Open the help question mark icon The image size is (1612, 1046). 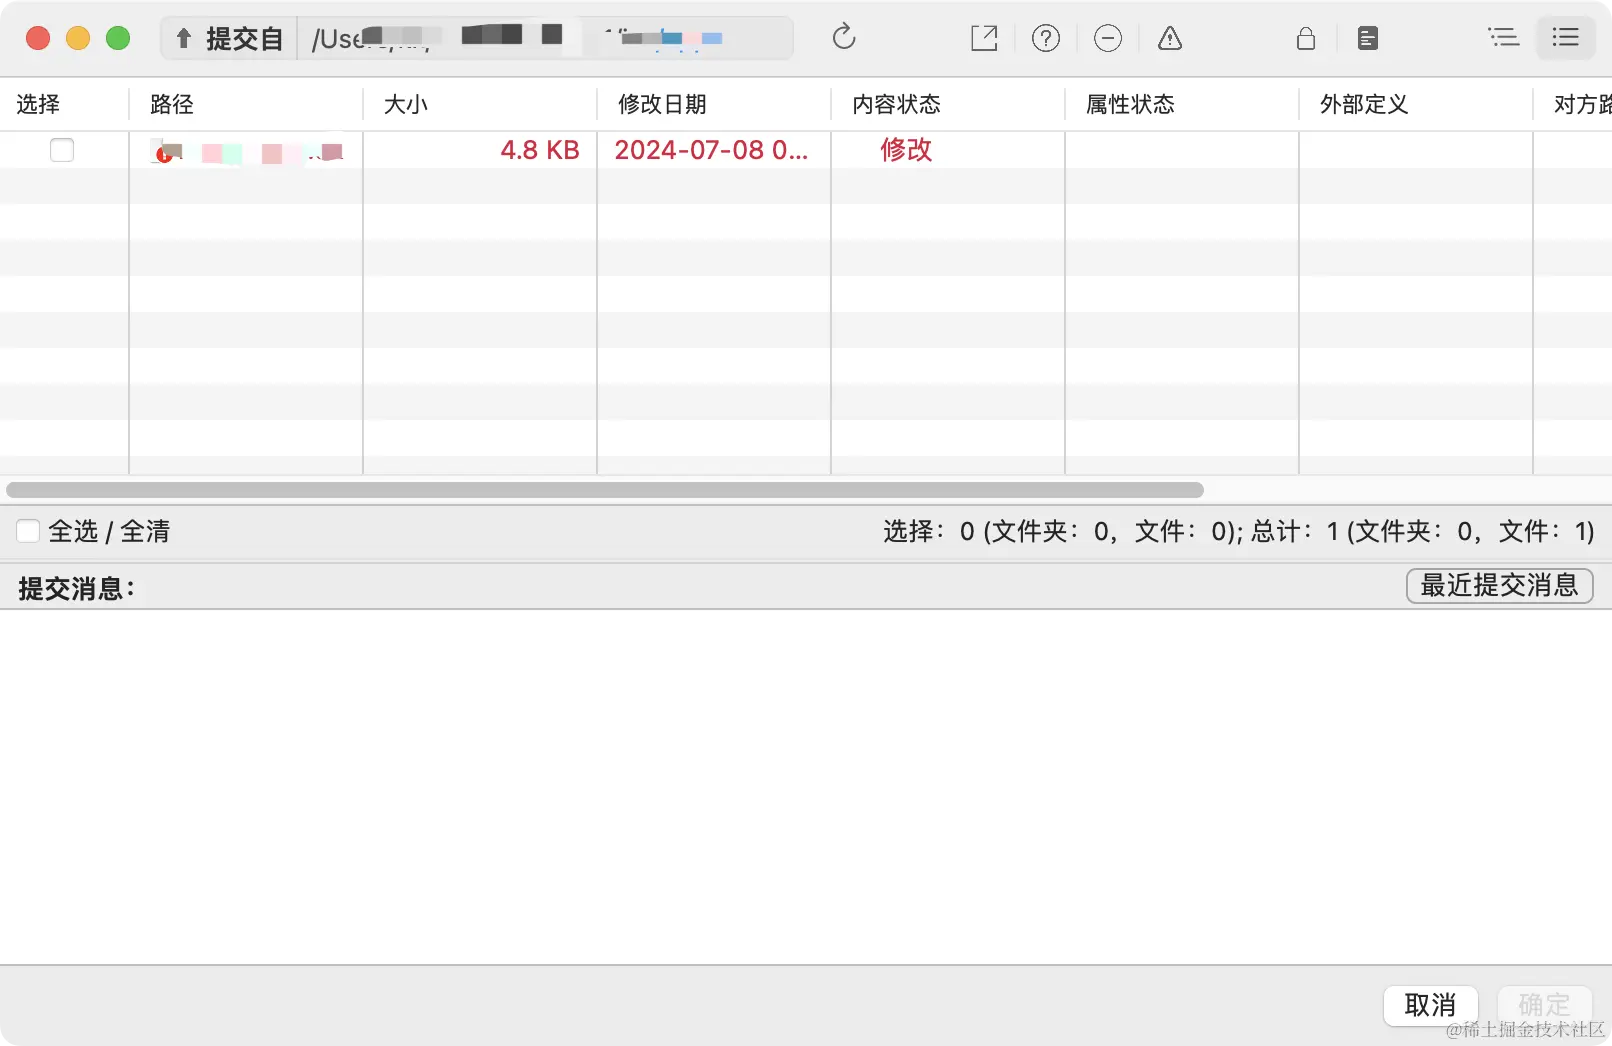pos(1046,38)
